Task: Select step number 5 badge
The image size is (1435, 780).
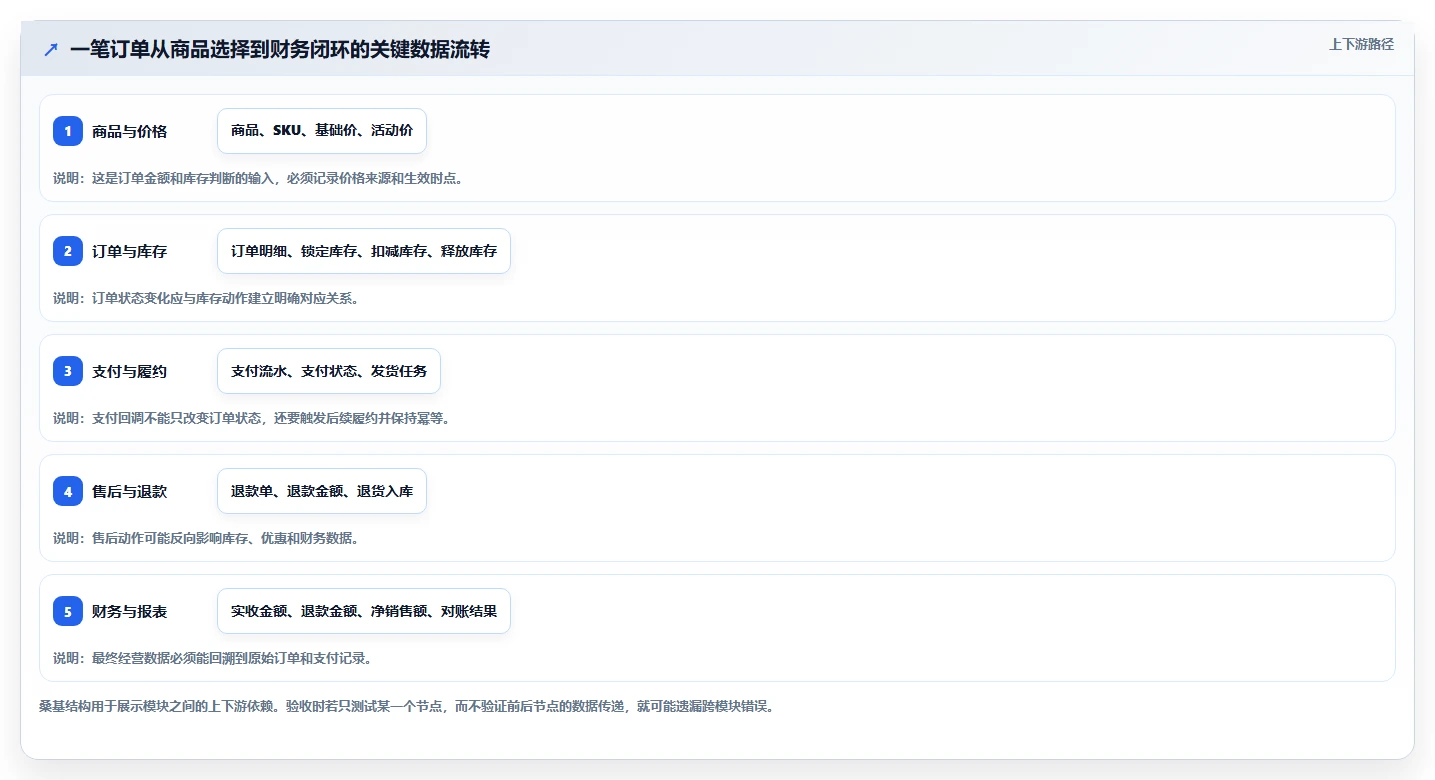Action: 68,611
